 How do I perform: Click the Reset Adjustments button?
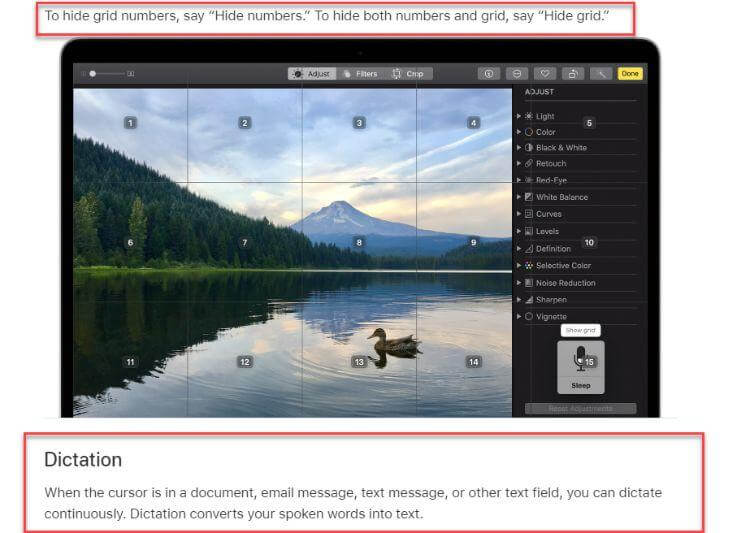coord(581,409)
